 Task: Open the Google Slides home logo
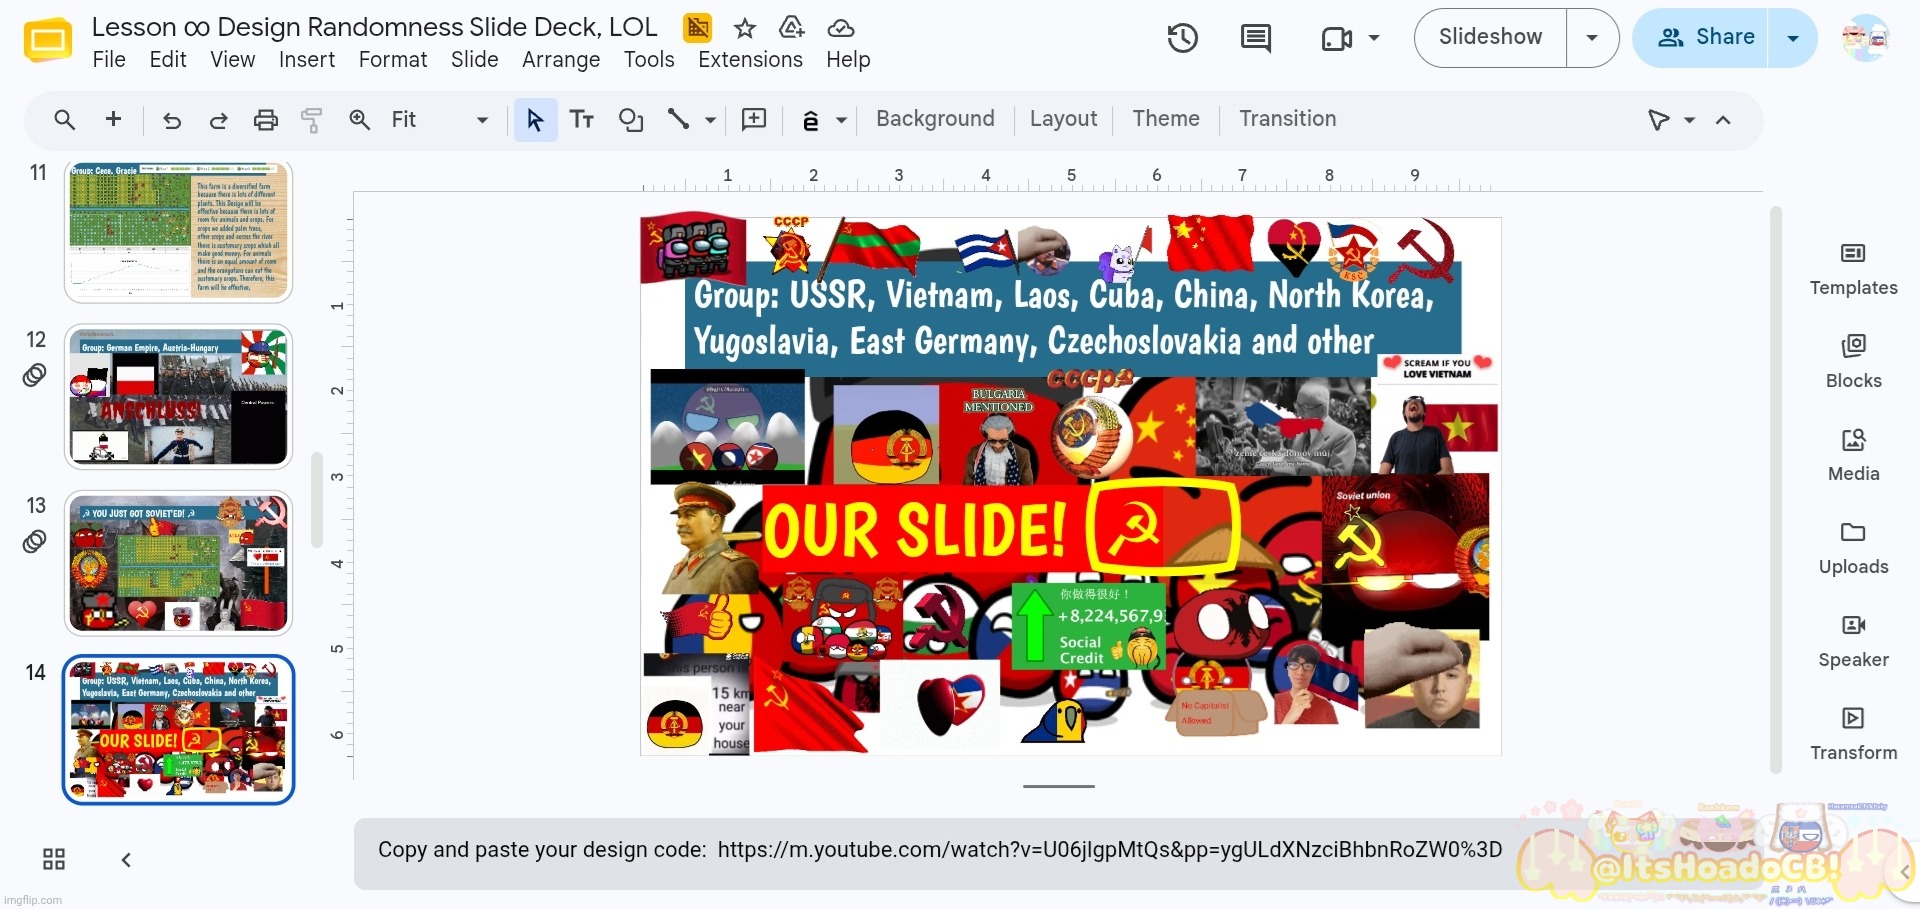(x=47, y=41)
